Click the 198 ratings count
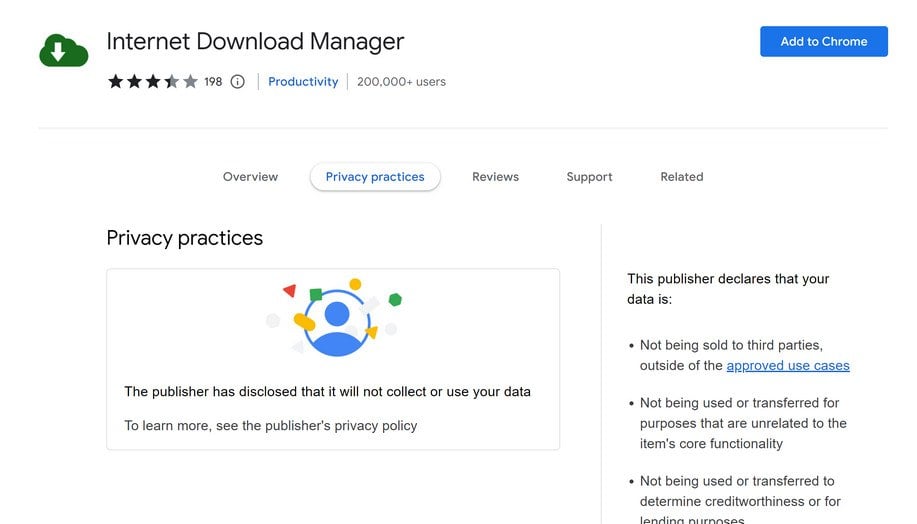 pyautogui.click(x=213, y=82)
